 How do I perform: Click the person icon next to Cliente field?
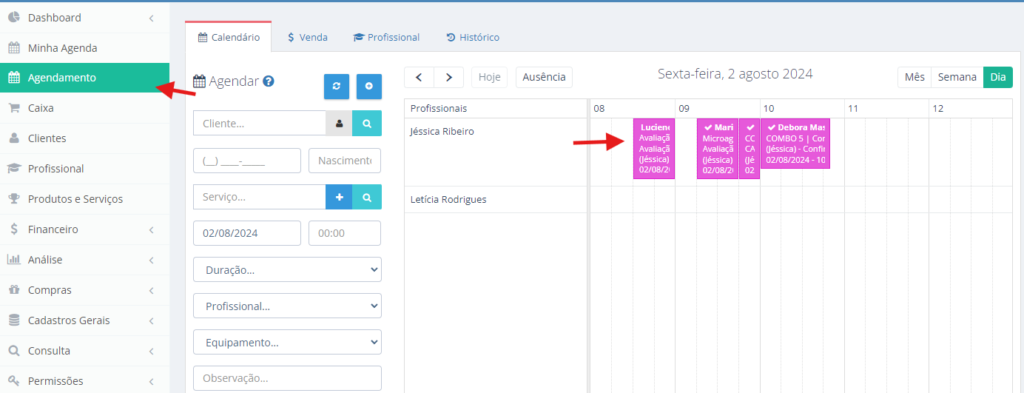(x=339, y=123)
